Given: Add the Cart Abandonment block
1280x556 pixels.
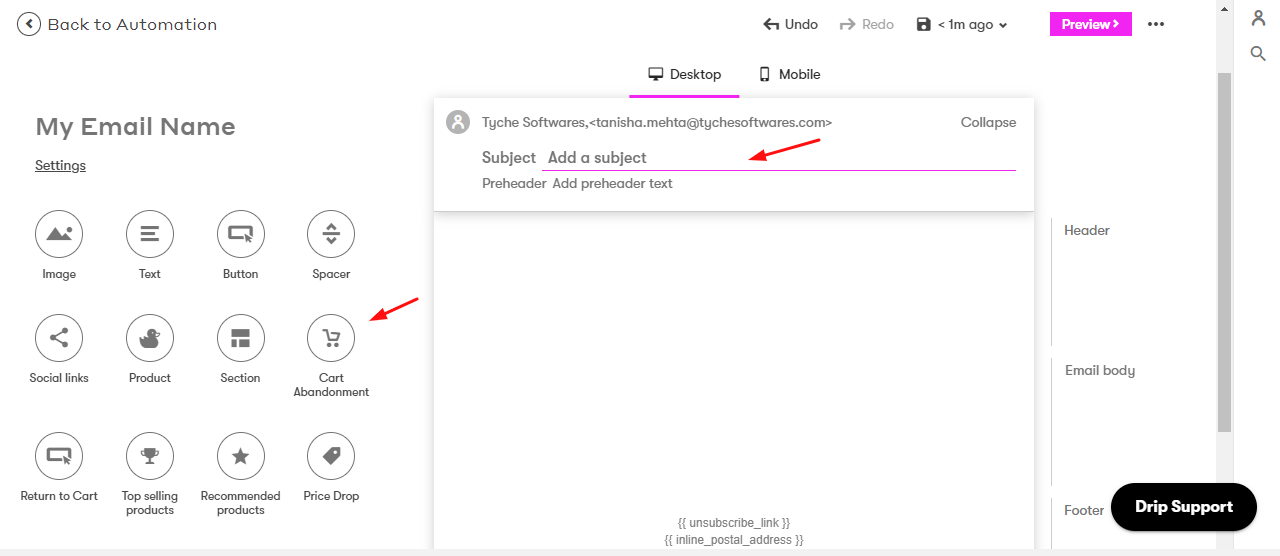Looking at the screenshot, I should 331,338.
